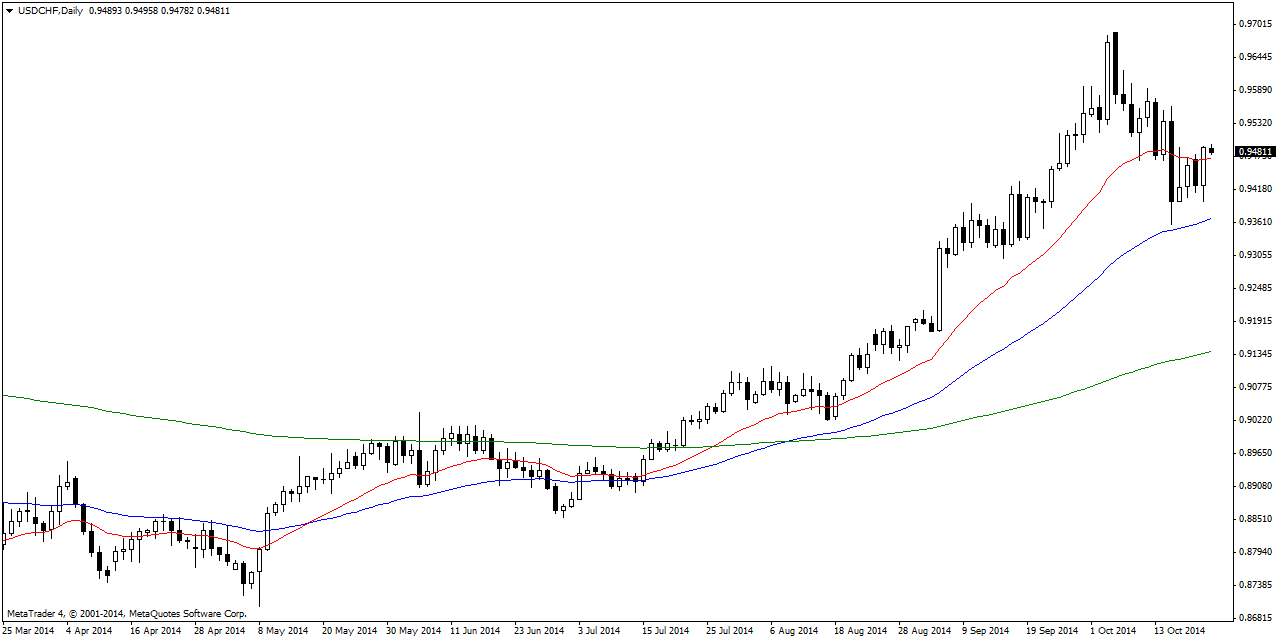Click the 30 May 2014 date label
Image resolution: width=1276 pixels, height=639 pixels.
point(414,631)
